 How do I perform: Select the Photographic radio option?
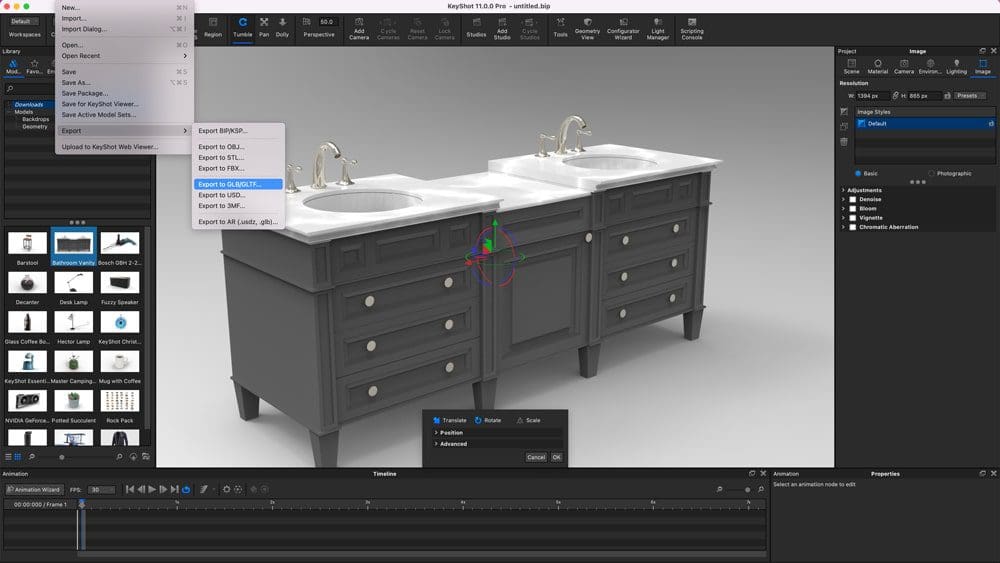click(932, 173)
